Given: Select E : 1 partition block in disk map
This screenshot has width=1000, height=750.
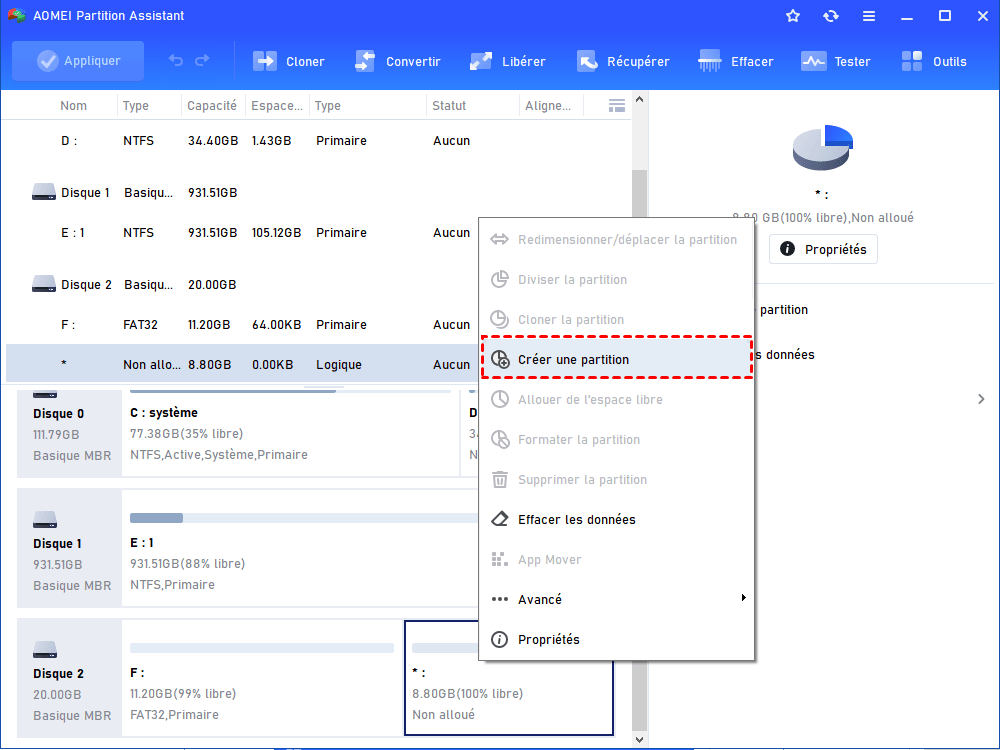Looking at the screenshot, I should (x=301, y=548).
